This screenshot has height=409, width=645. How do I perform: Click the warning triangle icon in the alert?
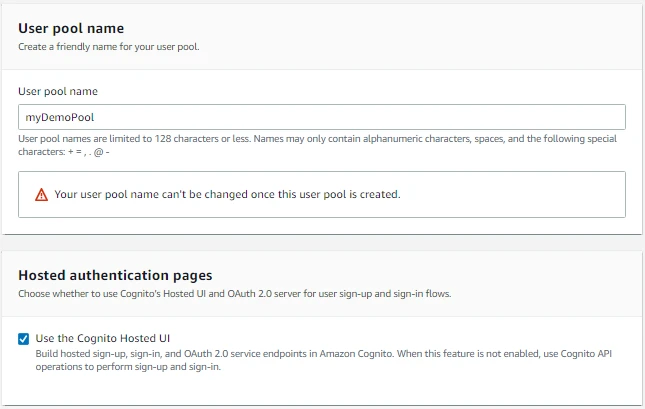[x=41, y=195]
